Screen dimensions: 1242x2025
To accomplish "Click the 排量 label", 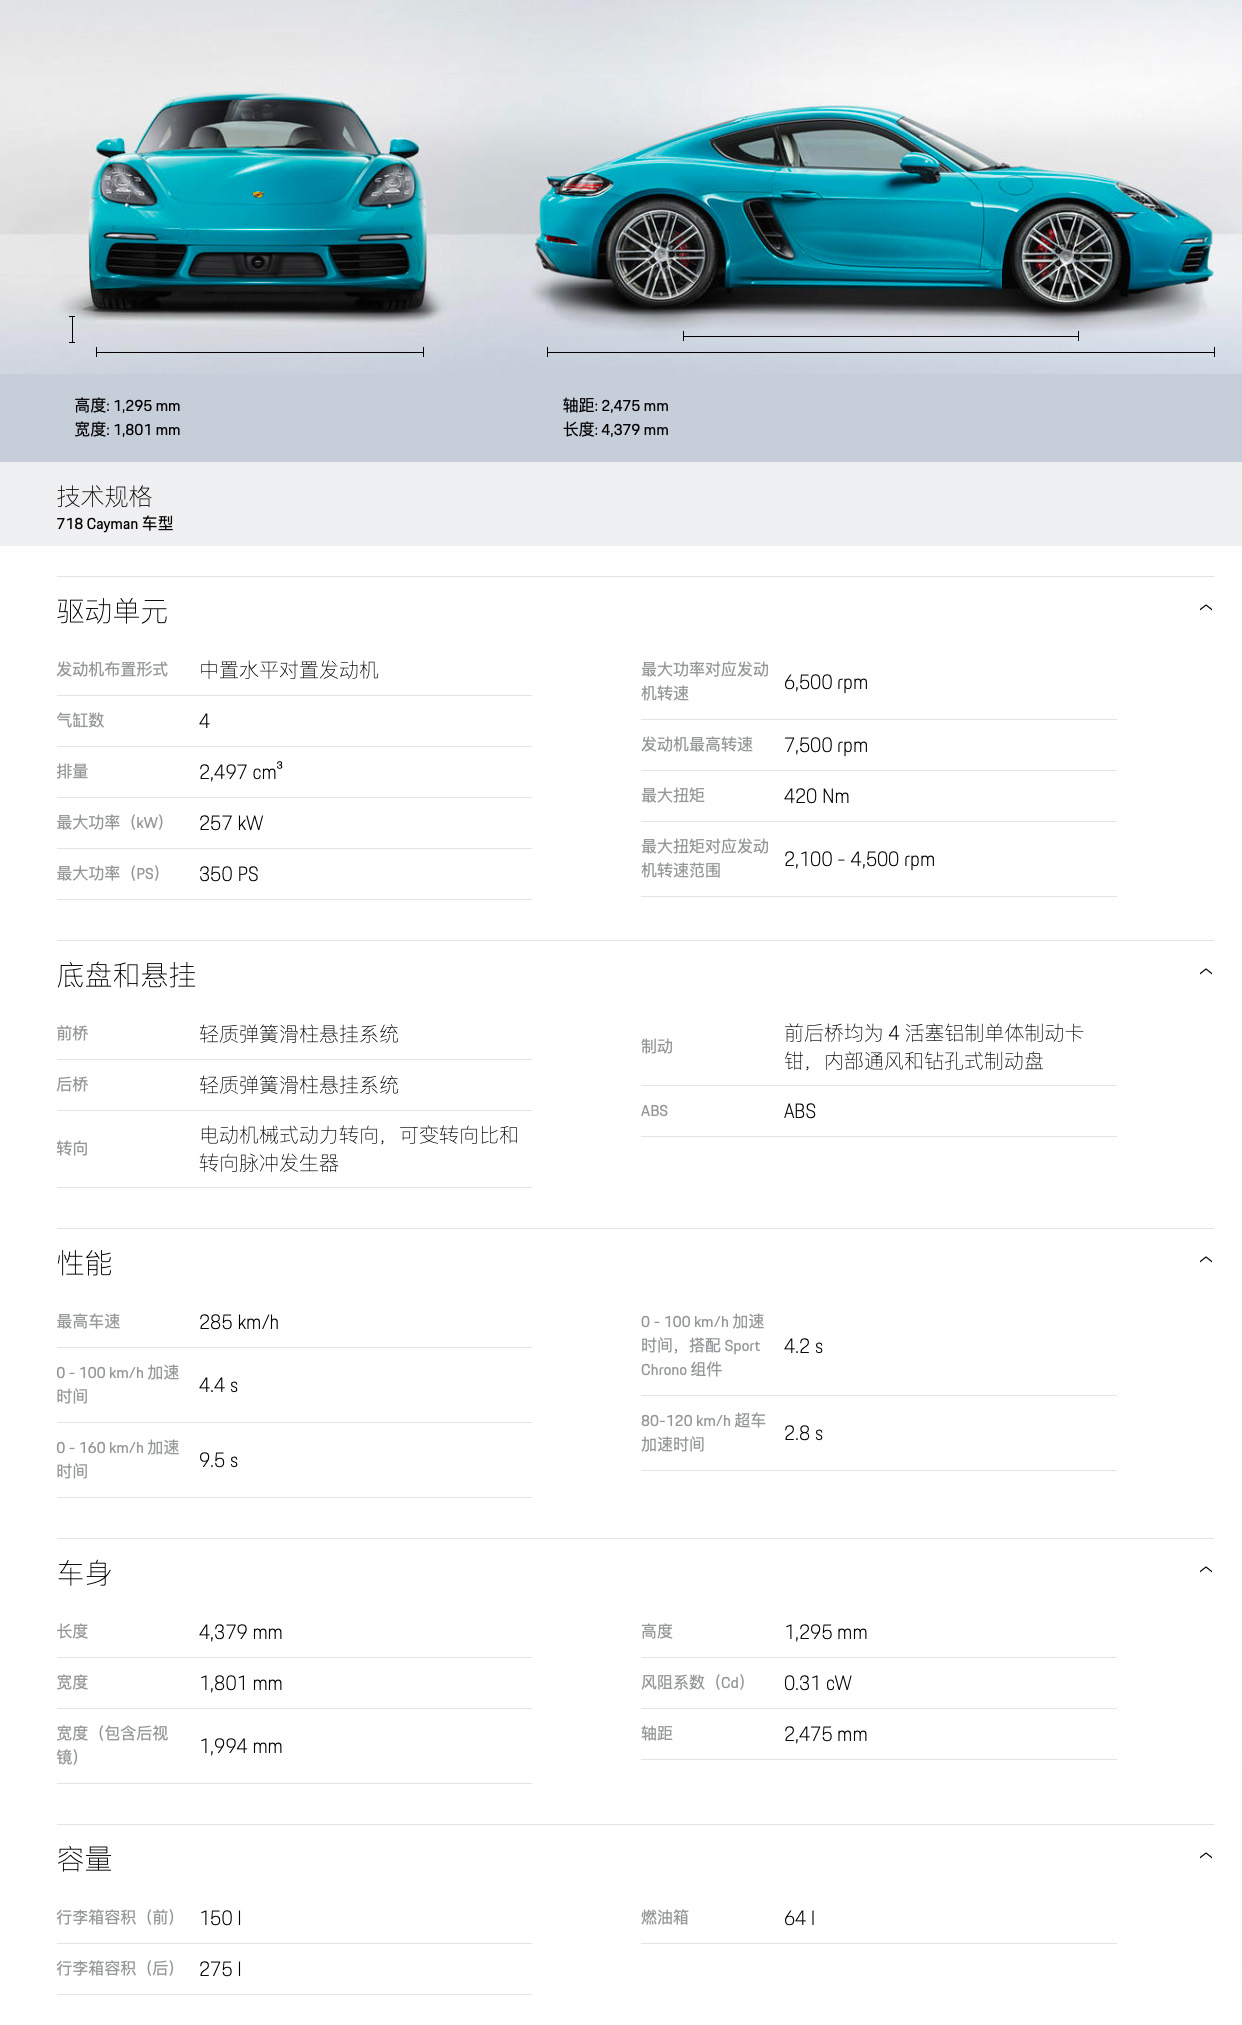I will 72,771.
